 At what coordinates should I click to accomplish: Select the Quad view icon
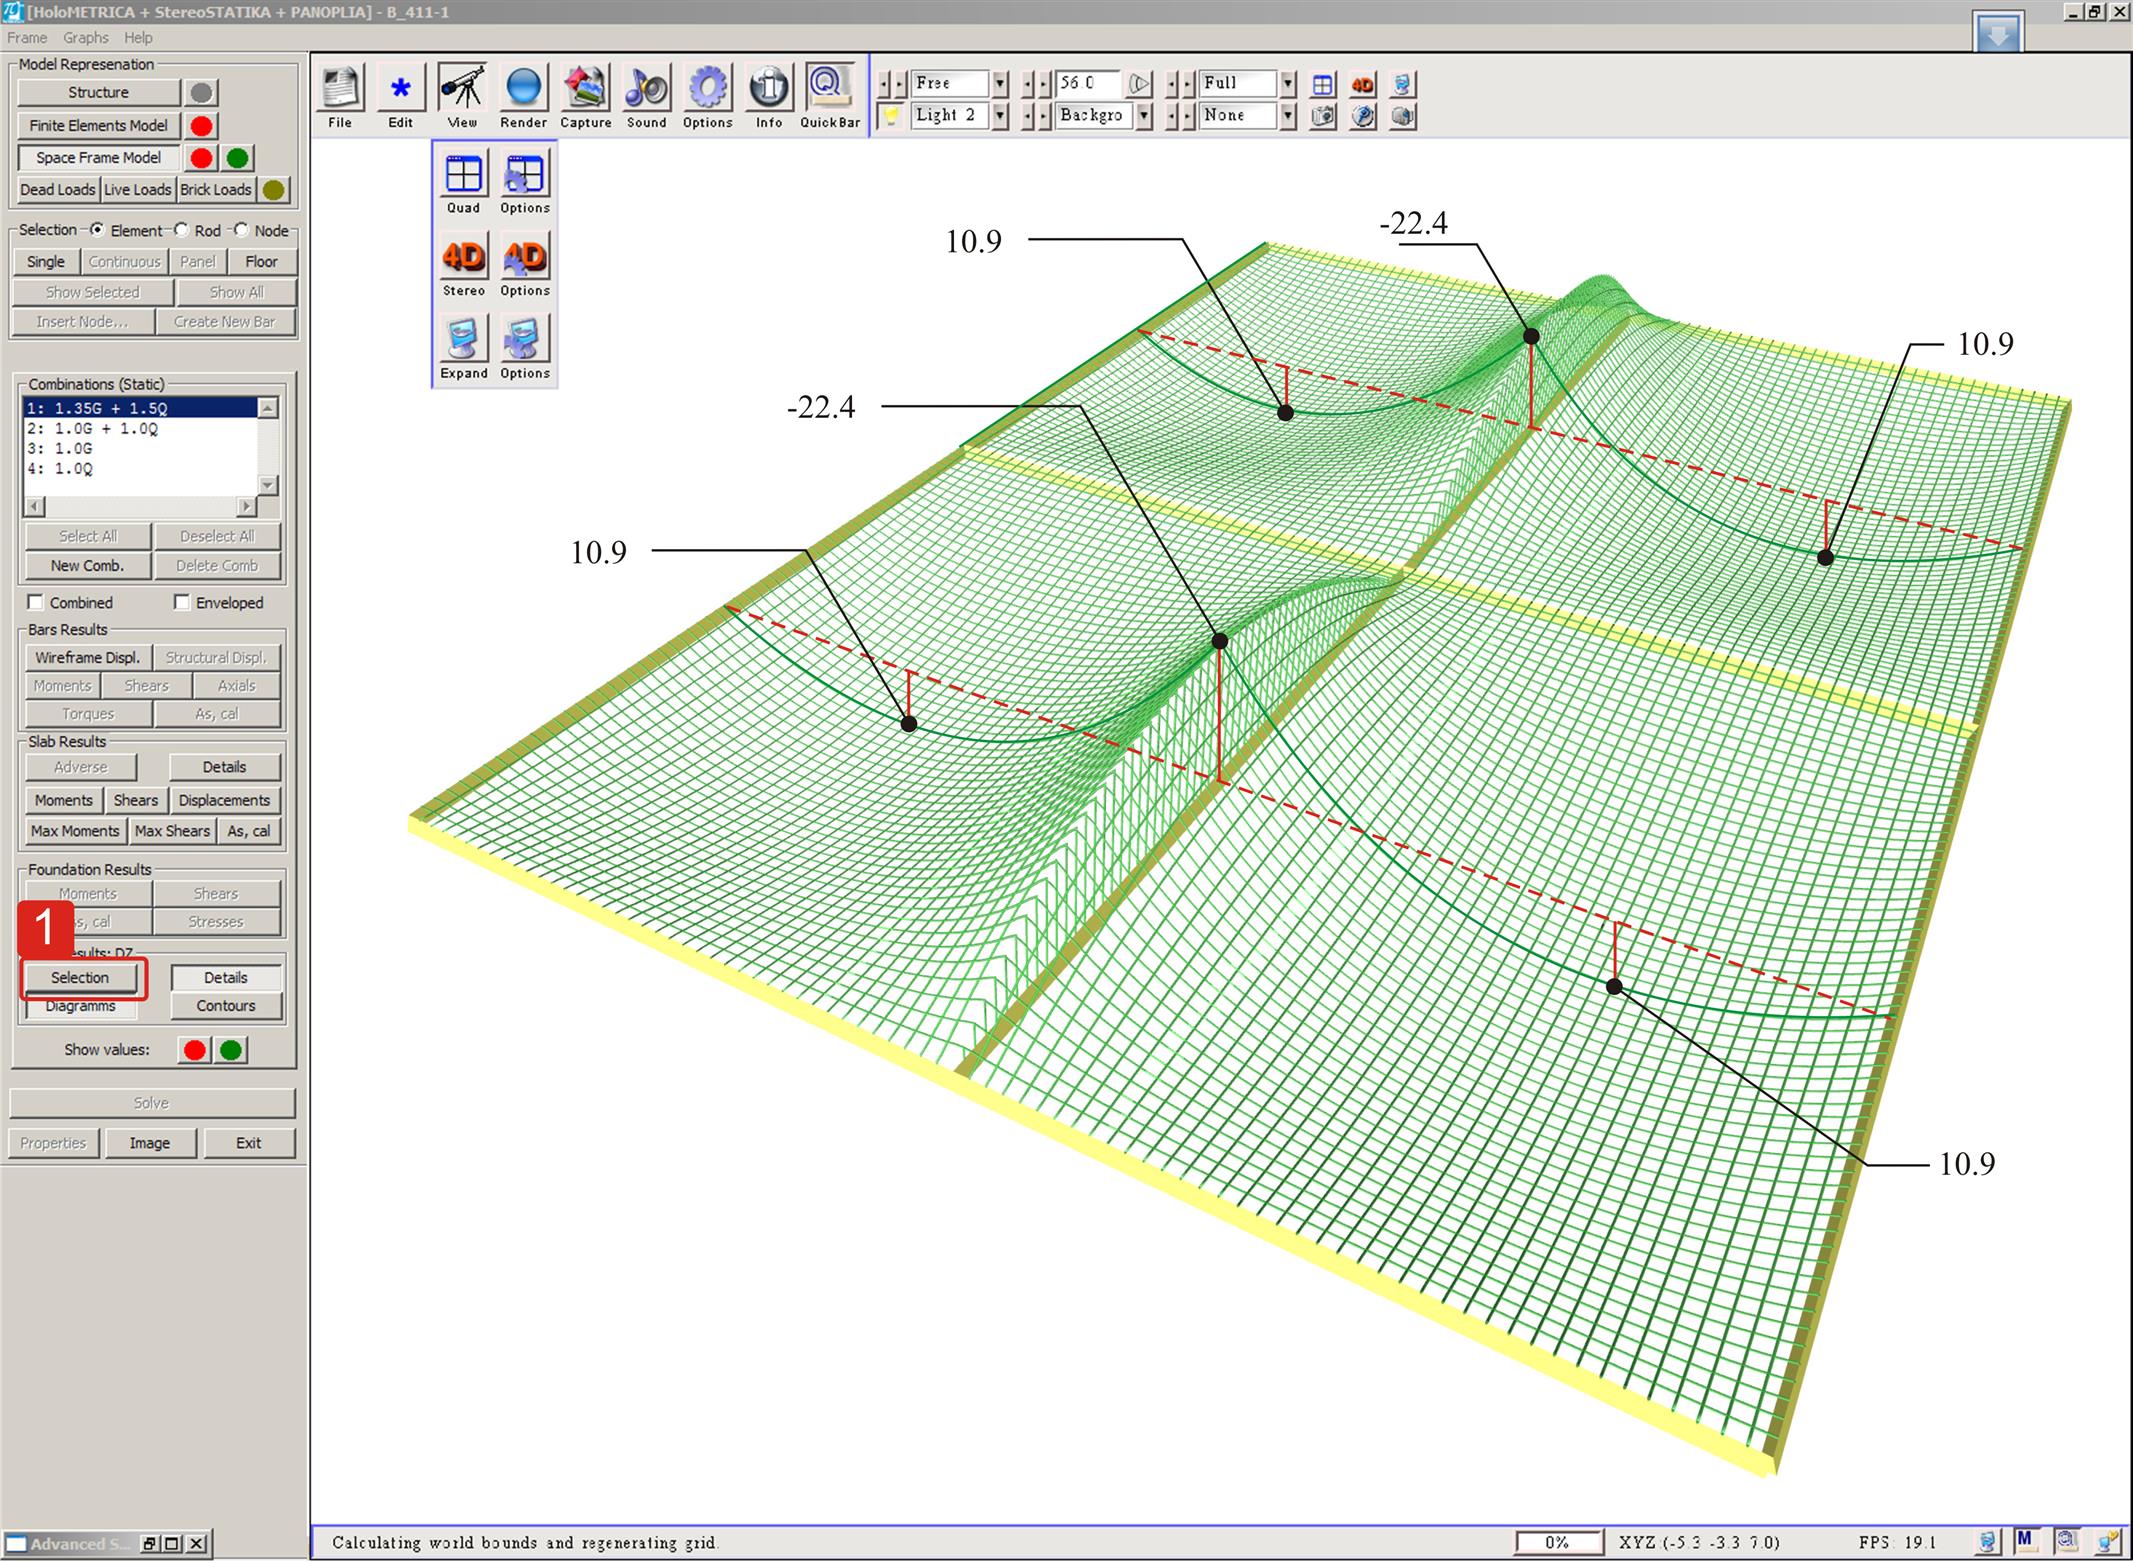[463, 176]
